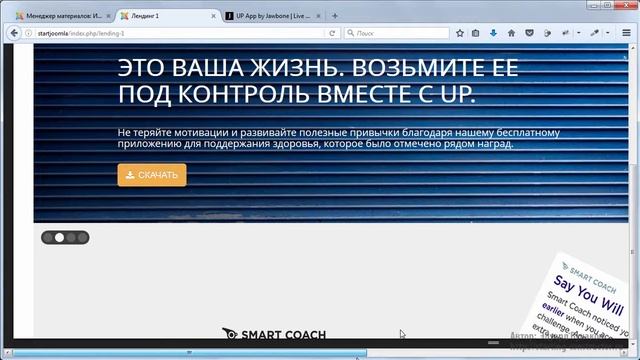Select the third slider dot
Screen dimensions: 640x360
point(71,238)
